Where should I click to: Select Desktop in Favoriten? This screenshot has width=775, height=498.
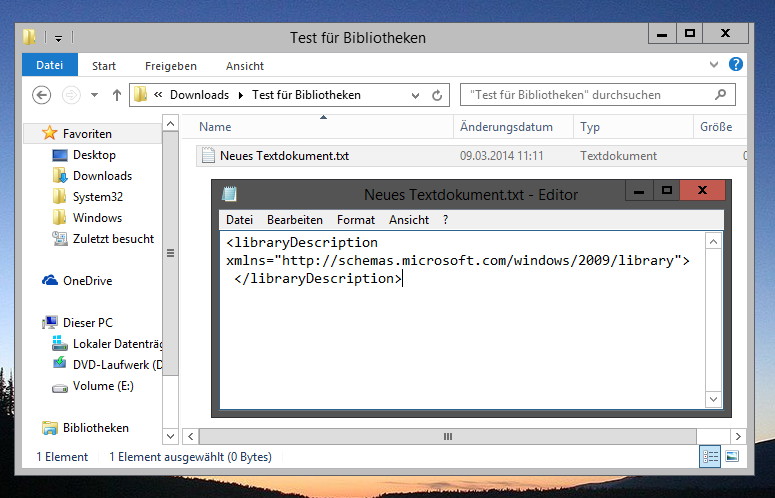(x=94, y=155)
